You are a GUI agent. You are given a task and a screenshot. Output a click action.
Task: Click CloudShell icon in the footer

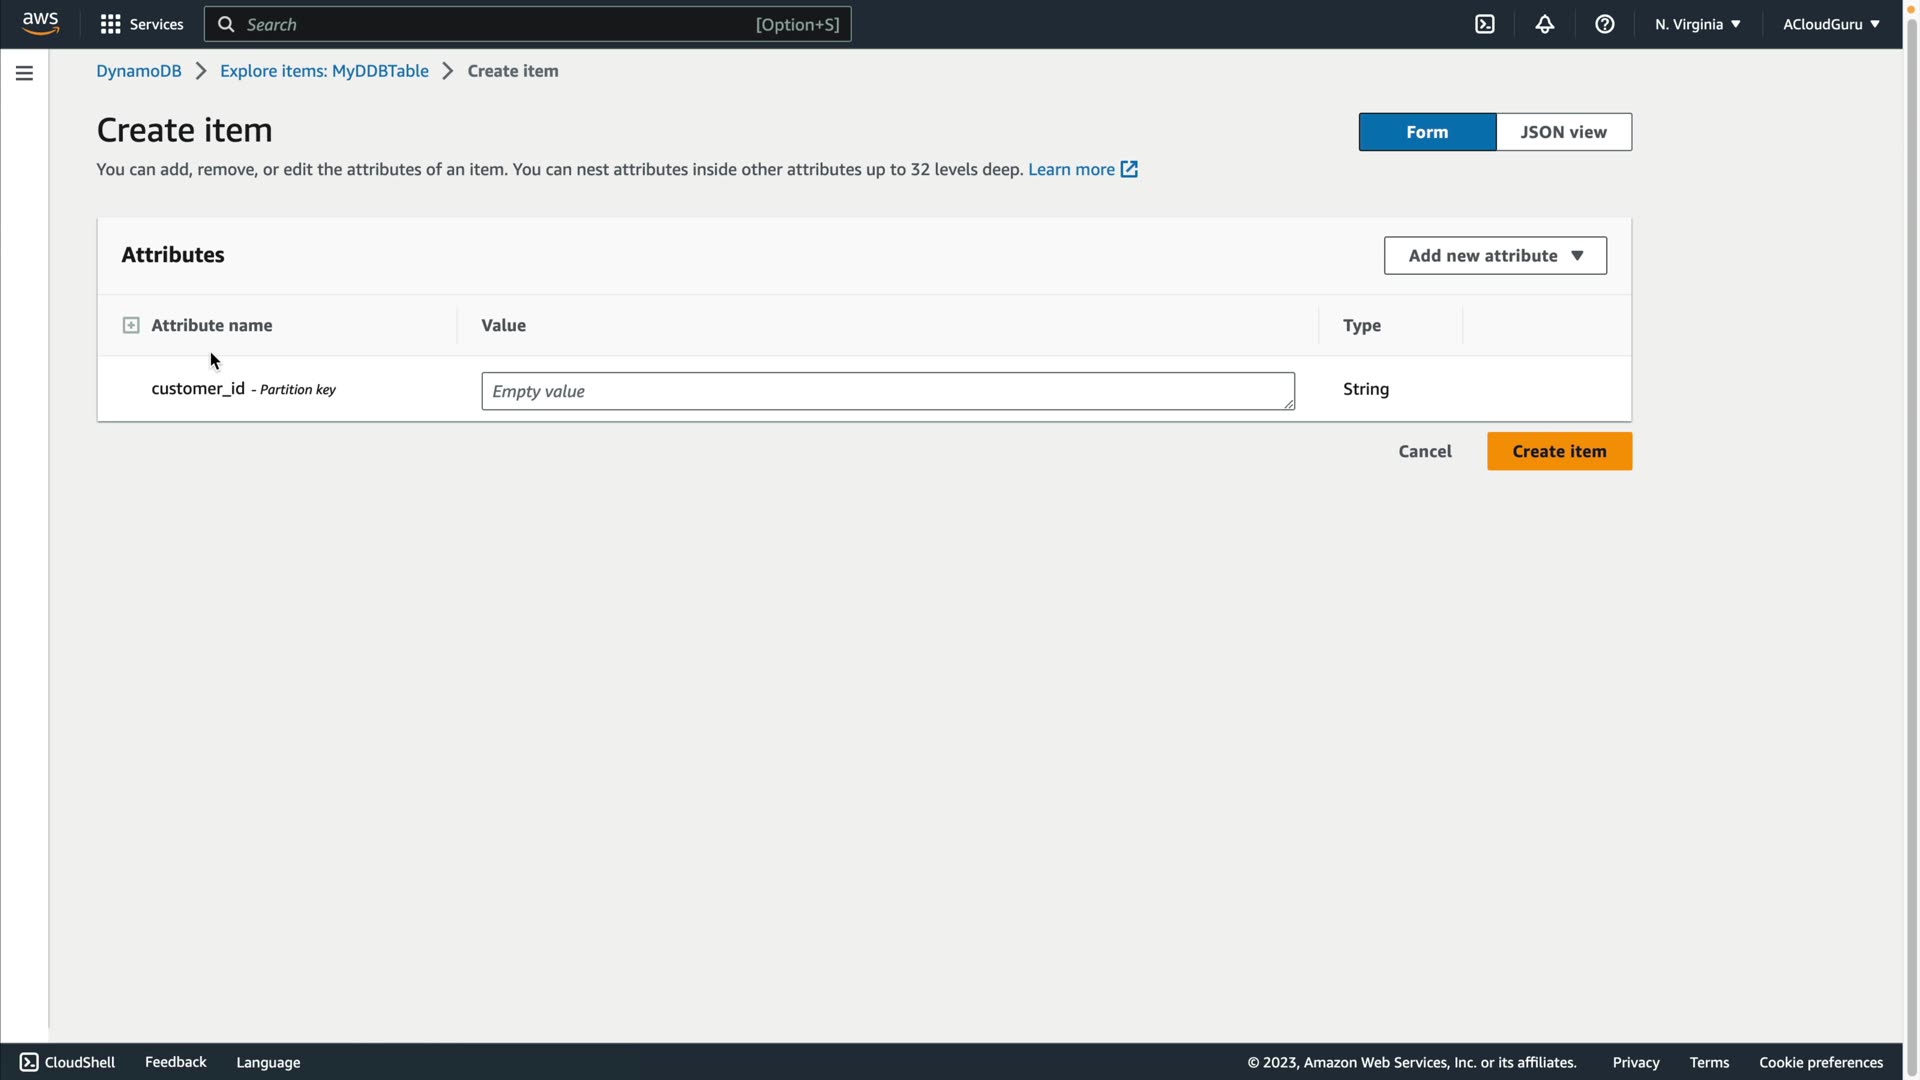coord(29,1062)
